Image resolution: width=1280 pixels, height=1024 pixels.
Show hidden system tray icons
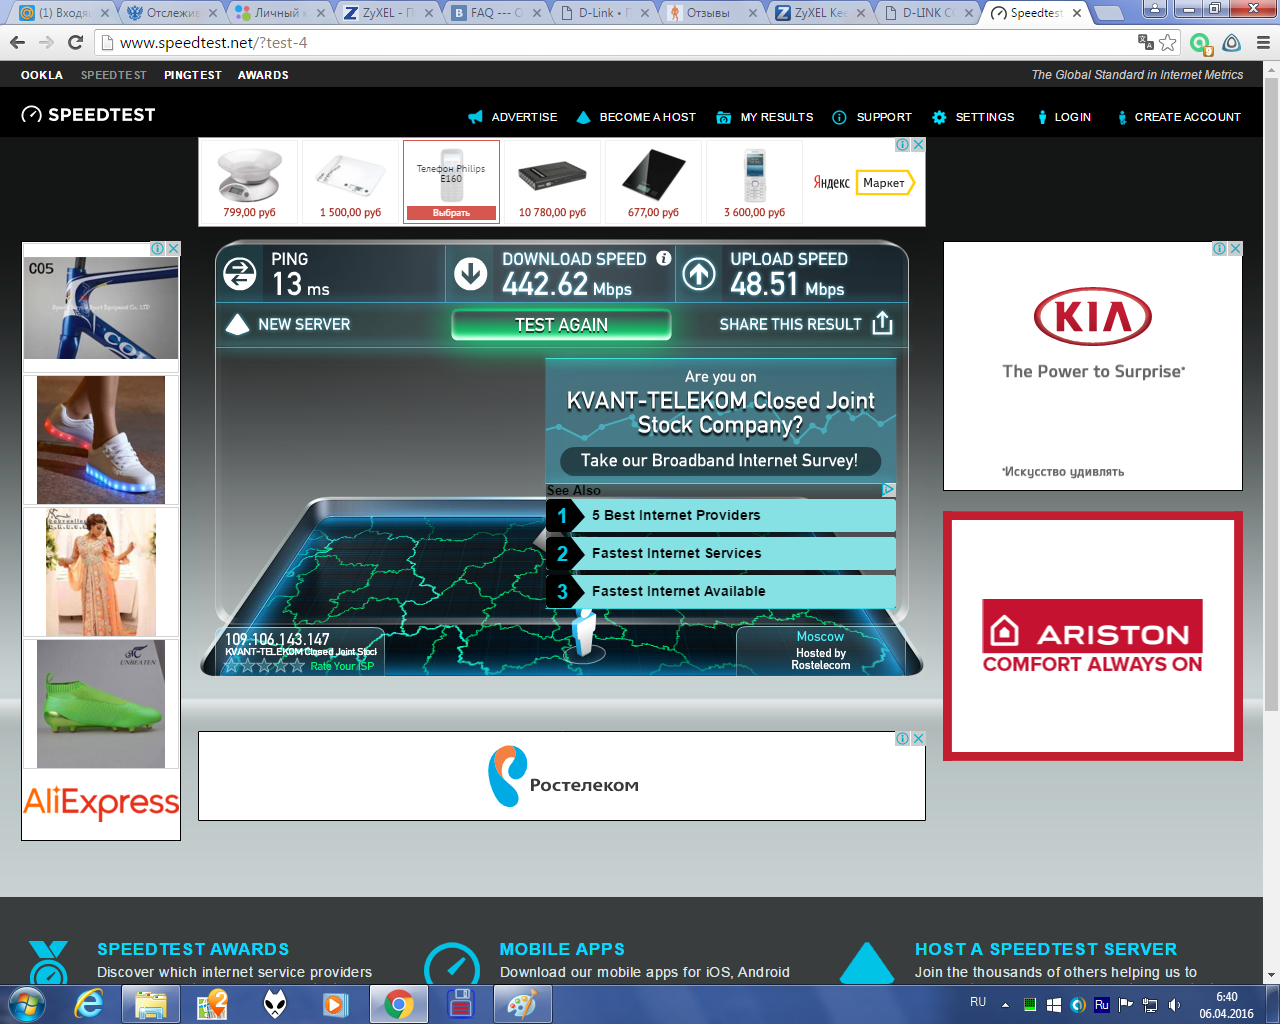[1005, 1005]
